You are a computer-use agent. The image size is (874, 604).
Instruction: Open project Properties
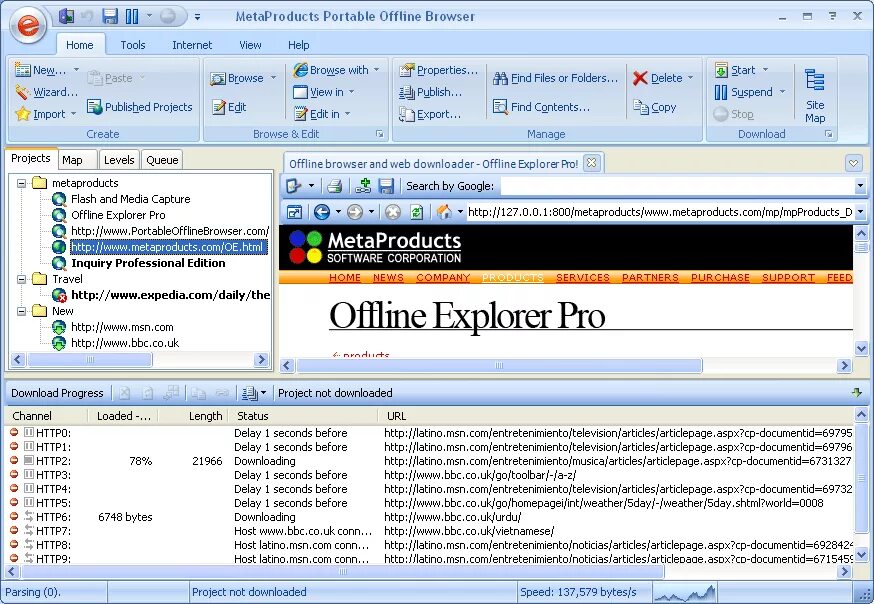click(x=439, y=70)
